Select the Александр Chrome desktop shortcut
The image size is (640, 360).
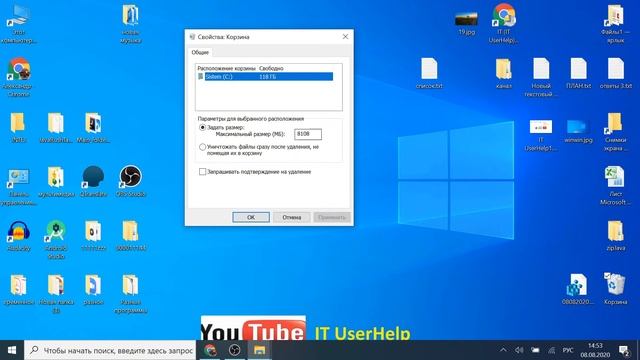19,78
